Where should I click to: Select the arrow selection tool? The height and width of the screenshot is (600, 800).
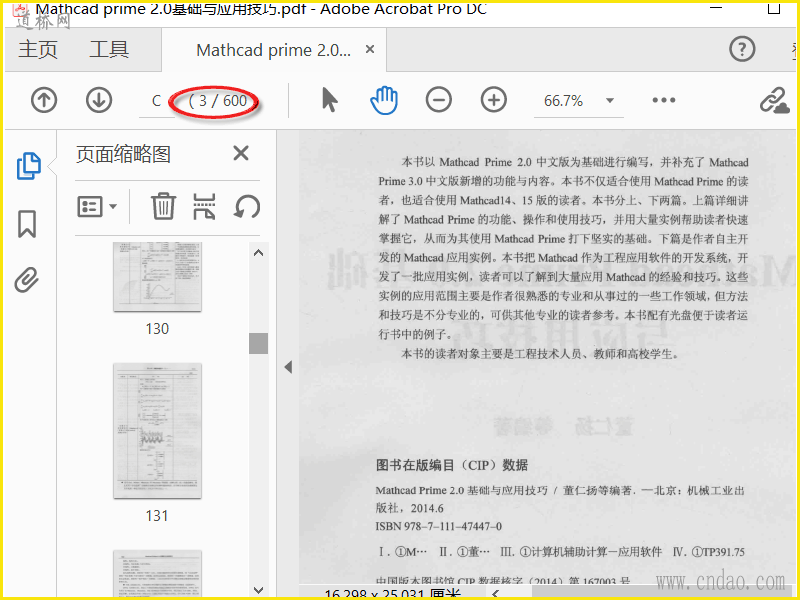[x=330, y=99]
